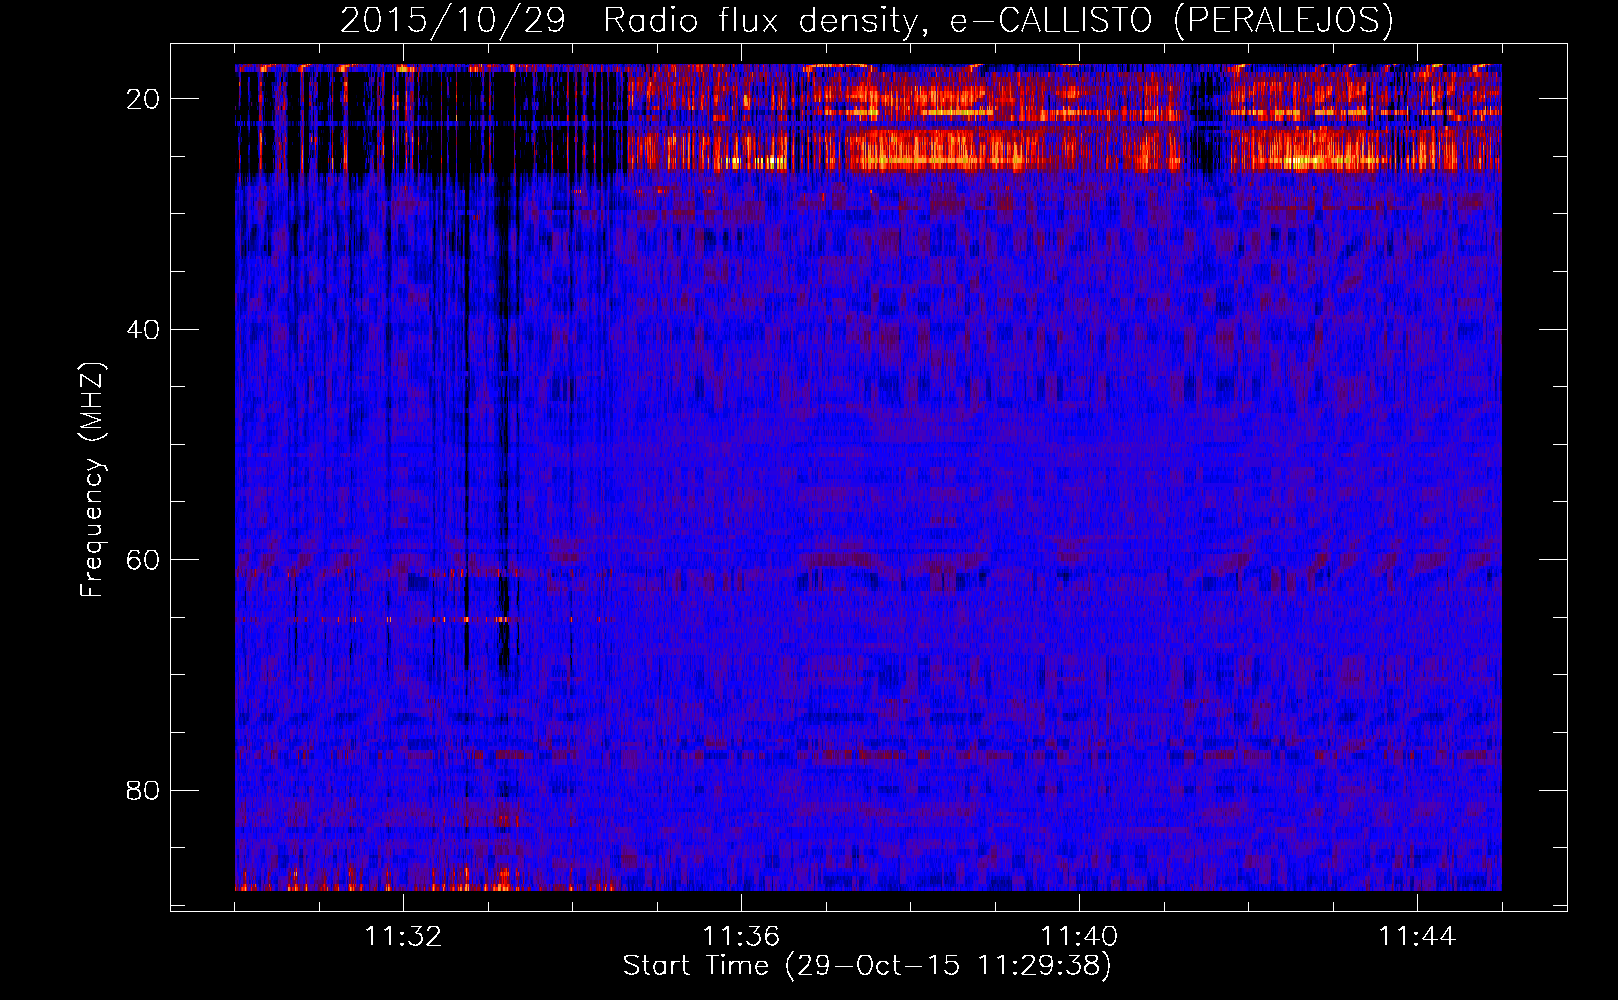Image resolution: width=1618 pixels, height=1000 pixels.
Task: Click the 'Start Time (29-Oct-15 11:29:38)' label
Action: pos(867,966)
